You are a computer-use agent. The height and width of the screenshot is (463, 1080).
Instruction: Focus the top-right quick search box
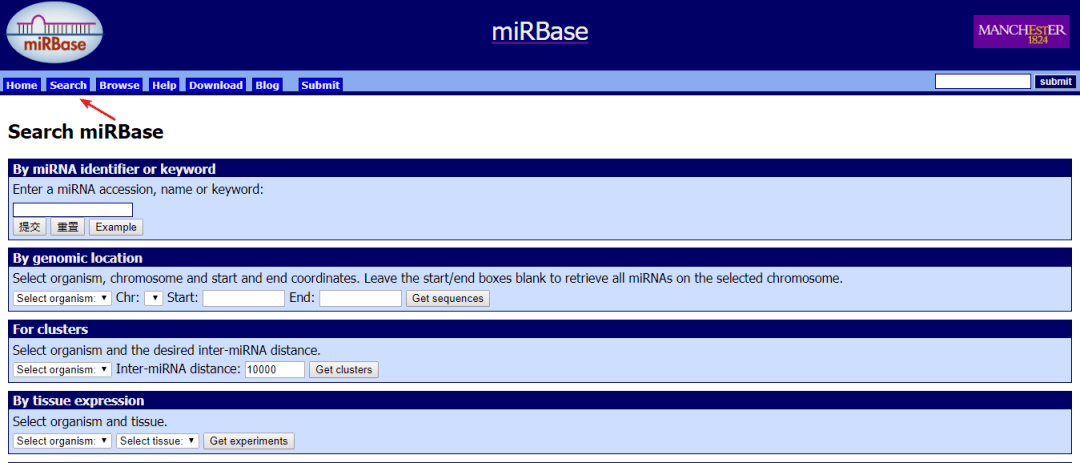click(x=982, y=82)
